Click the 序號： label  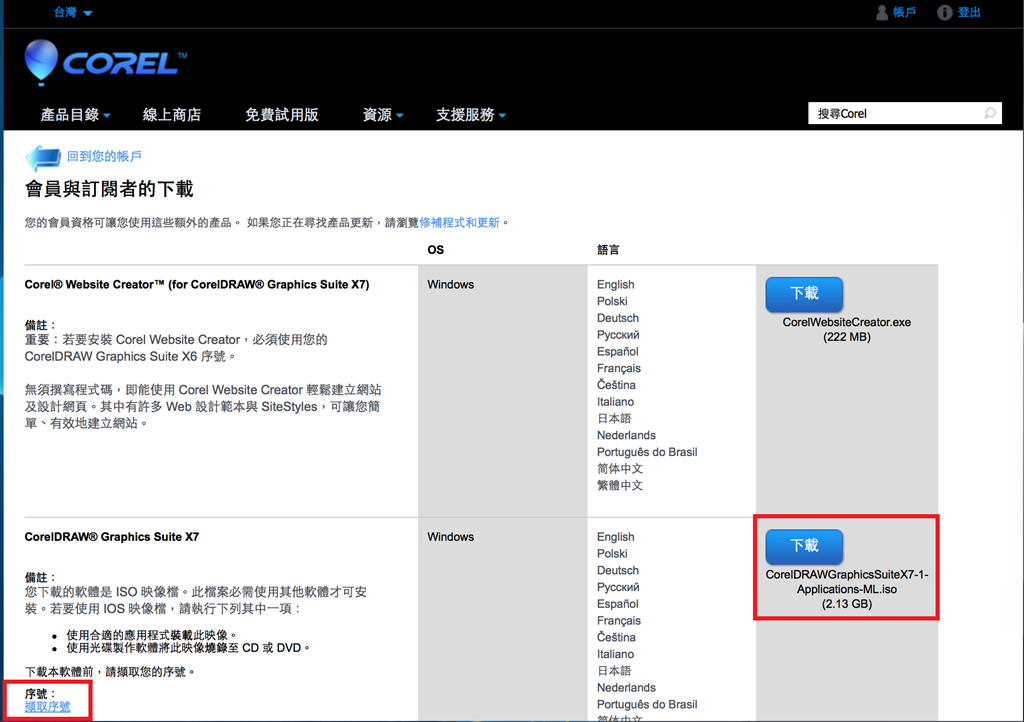pyautogui.click(x=40, y=693)
